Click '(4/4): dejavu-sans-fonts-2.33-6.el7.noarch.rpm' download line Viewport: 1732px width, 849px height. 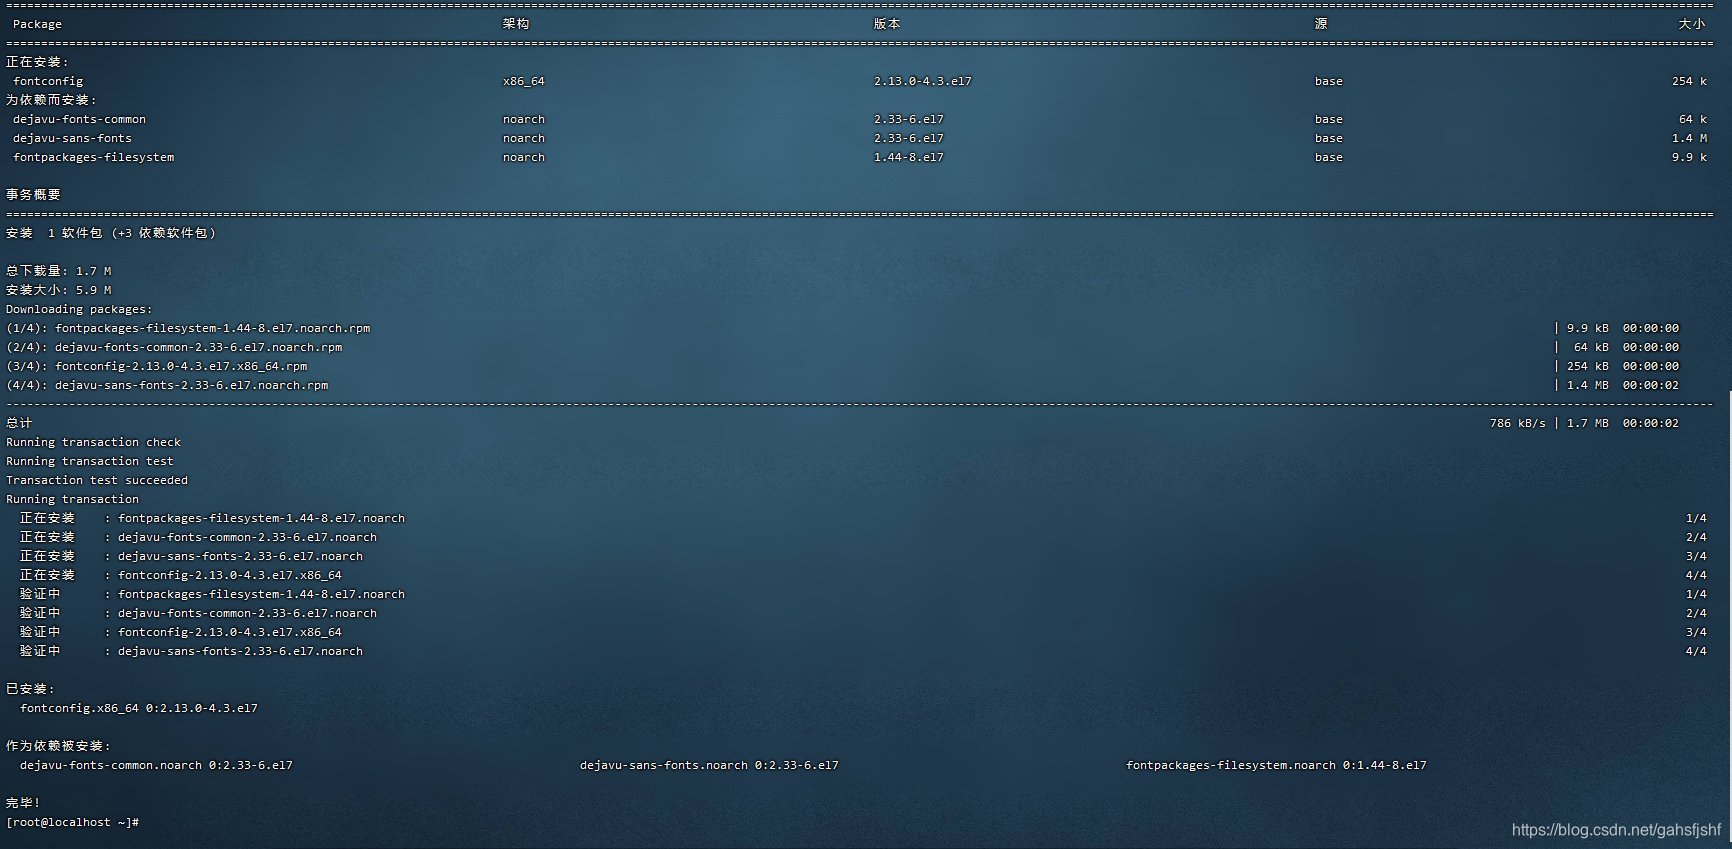(167, 385)
